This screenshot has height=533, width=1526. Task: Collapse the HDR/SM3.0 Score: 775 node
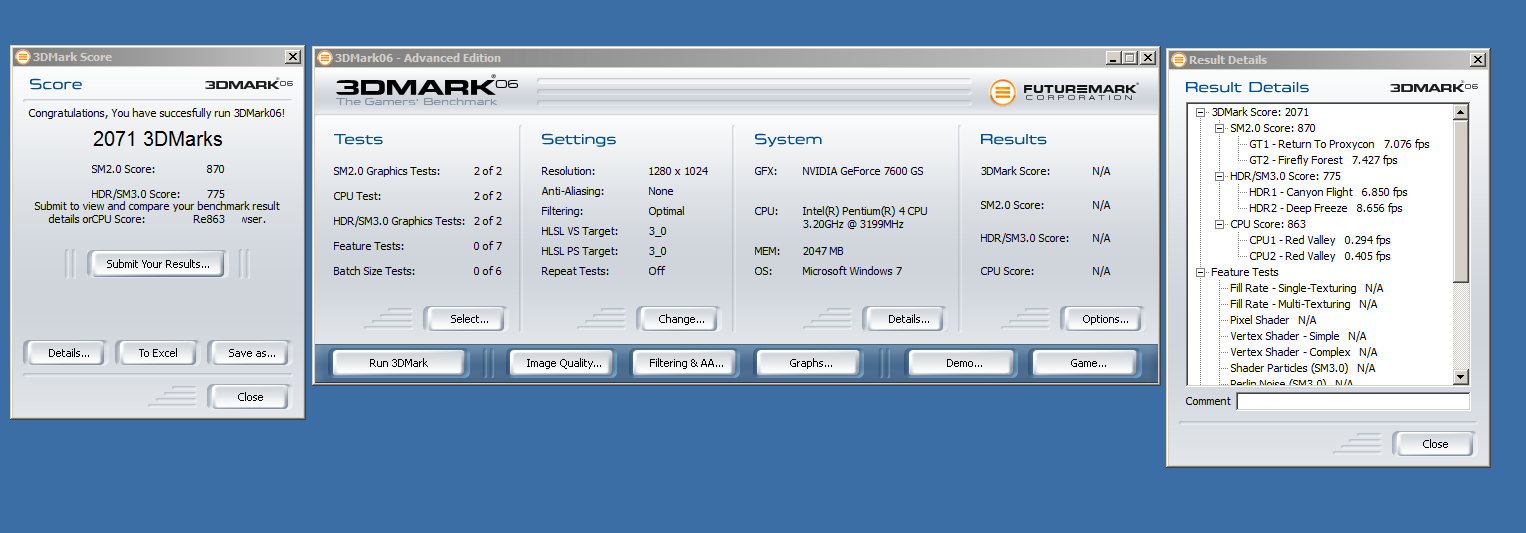[1219, 176]
